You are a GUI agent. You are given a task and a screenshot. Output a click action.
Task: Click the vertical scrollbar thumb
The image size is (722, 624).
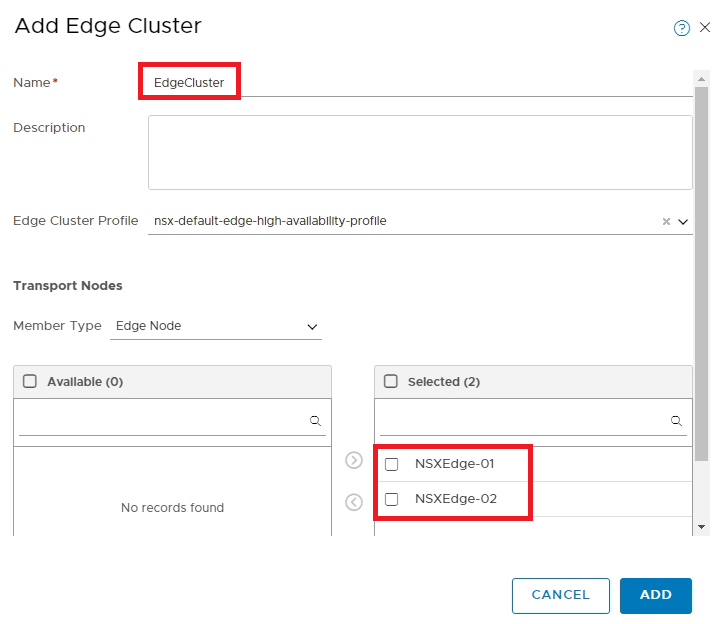point(701,274)
